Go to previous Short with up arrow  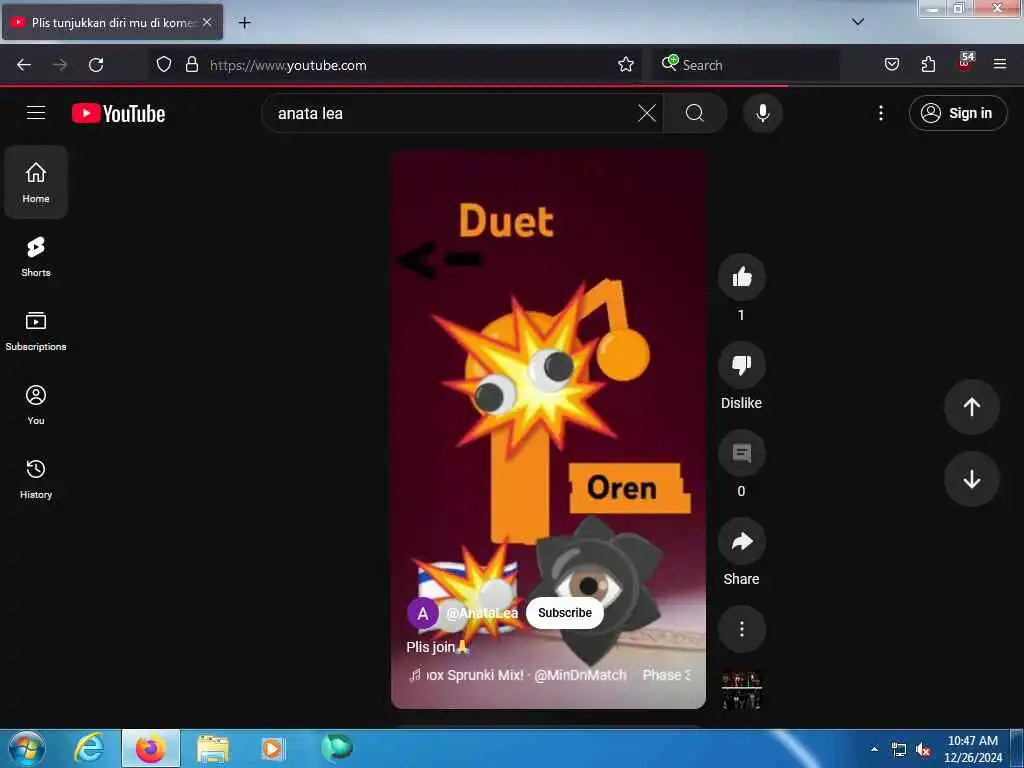(x=971, y=407)
